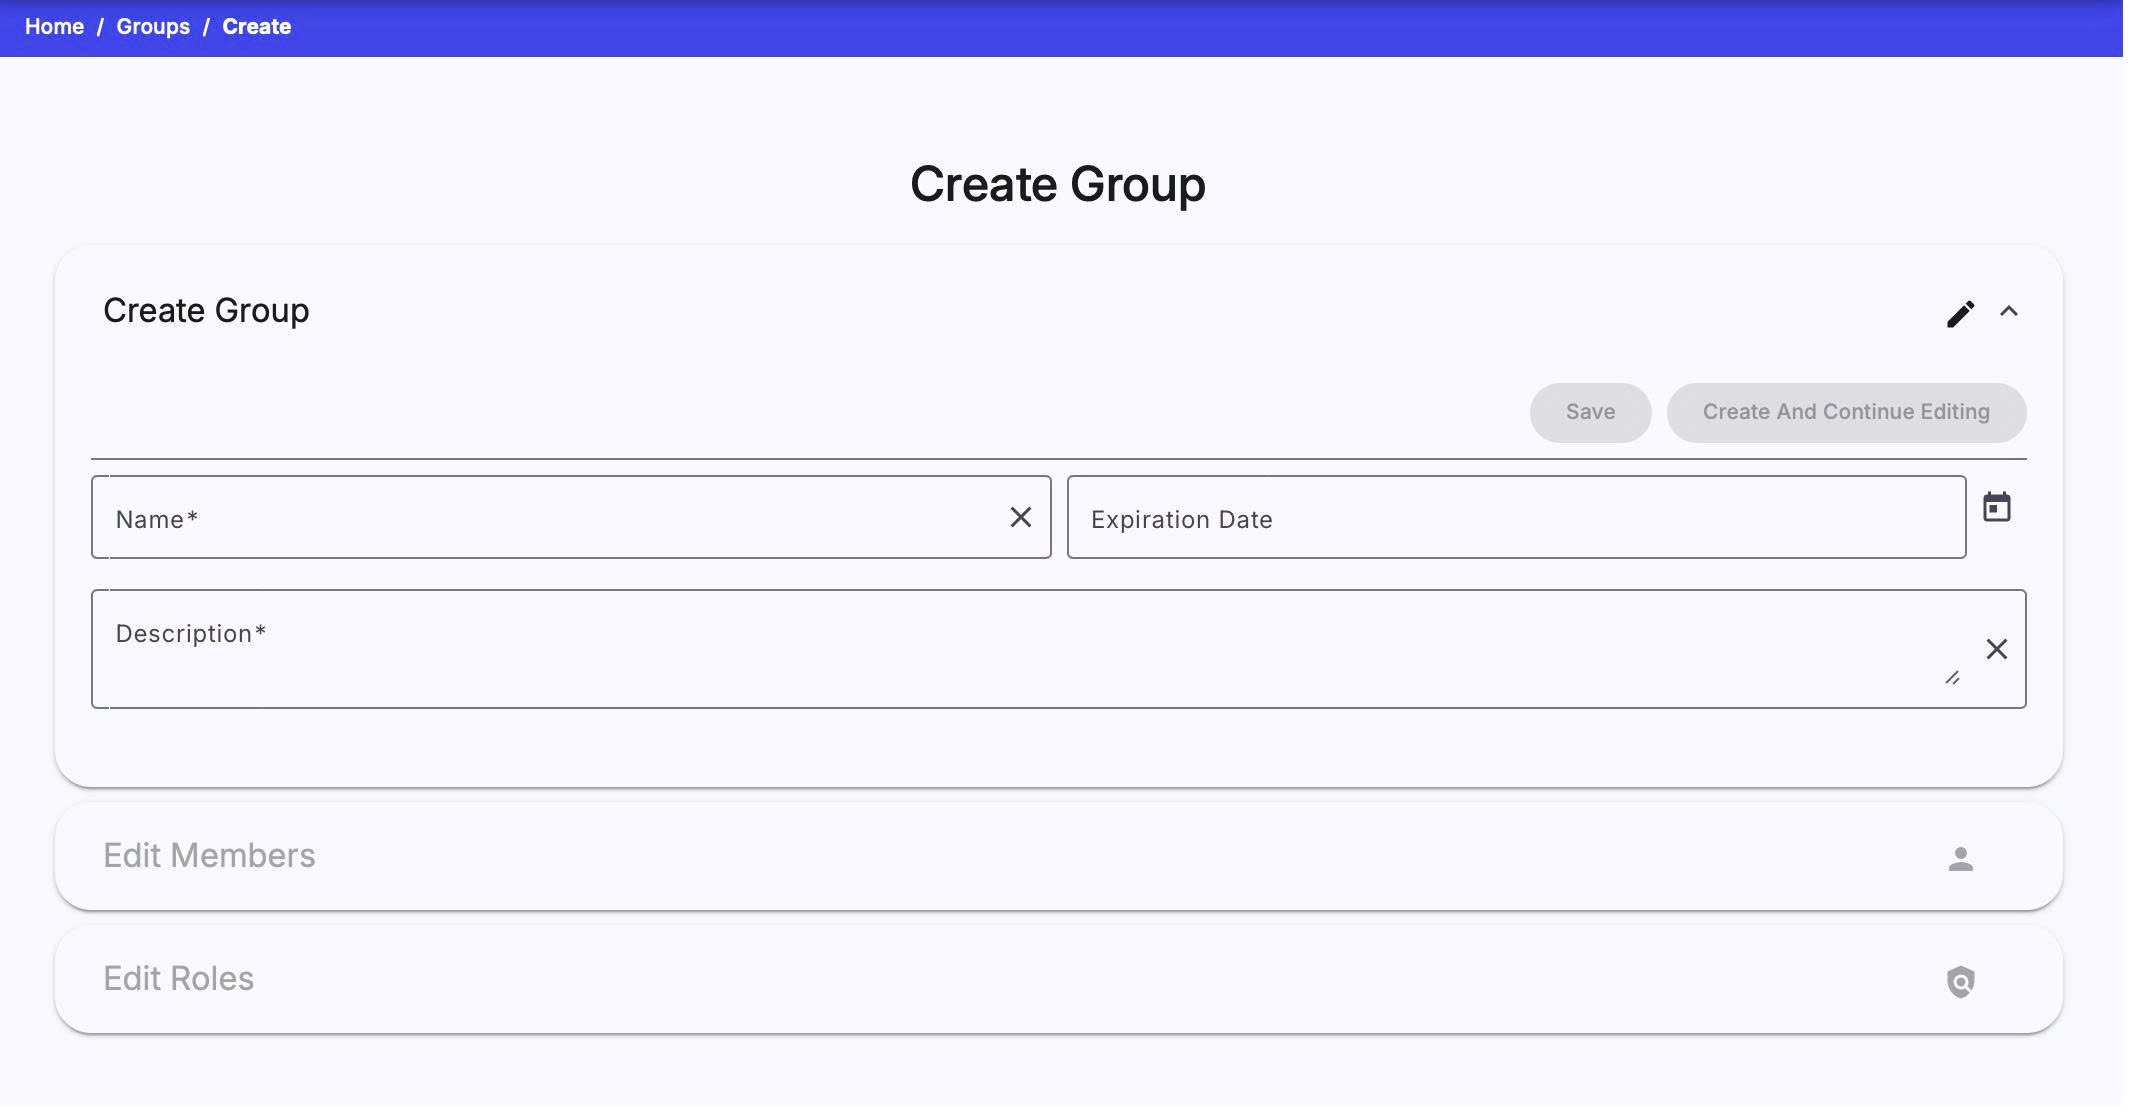Expand the Edit Roles section

point(179,979)
